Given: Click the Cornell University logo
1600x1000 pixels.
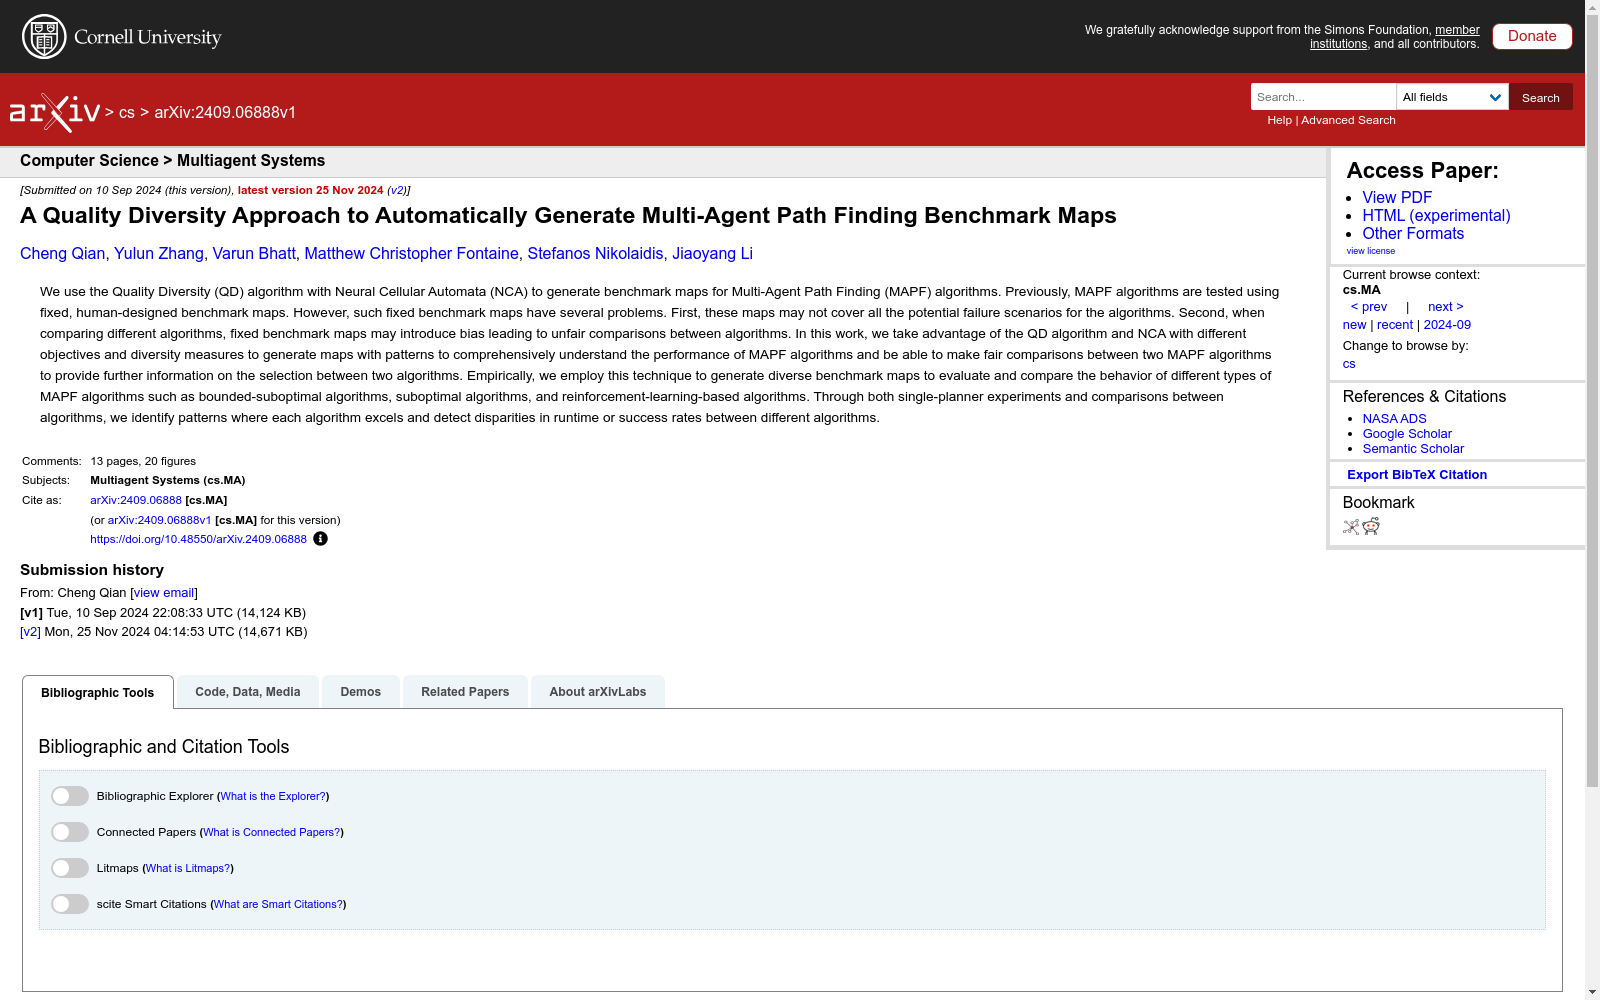Looking at the screenshot, I should [122, 37].
